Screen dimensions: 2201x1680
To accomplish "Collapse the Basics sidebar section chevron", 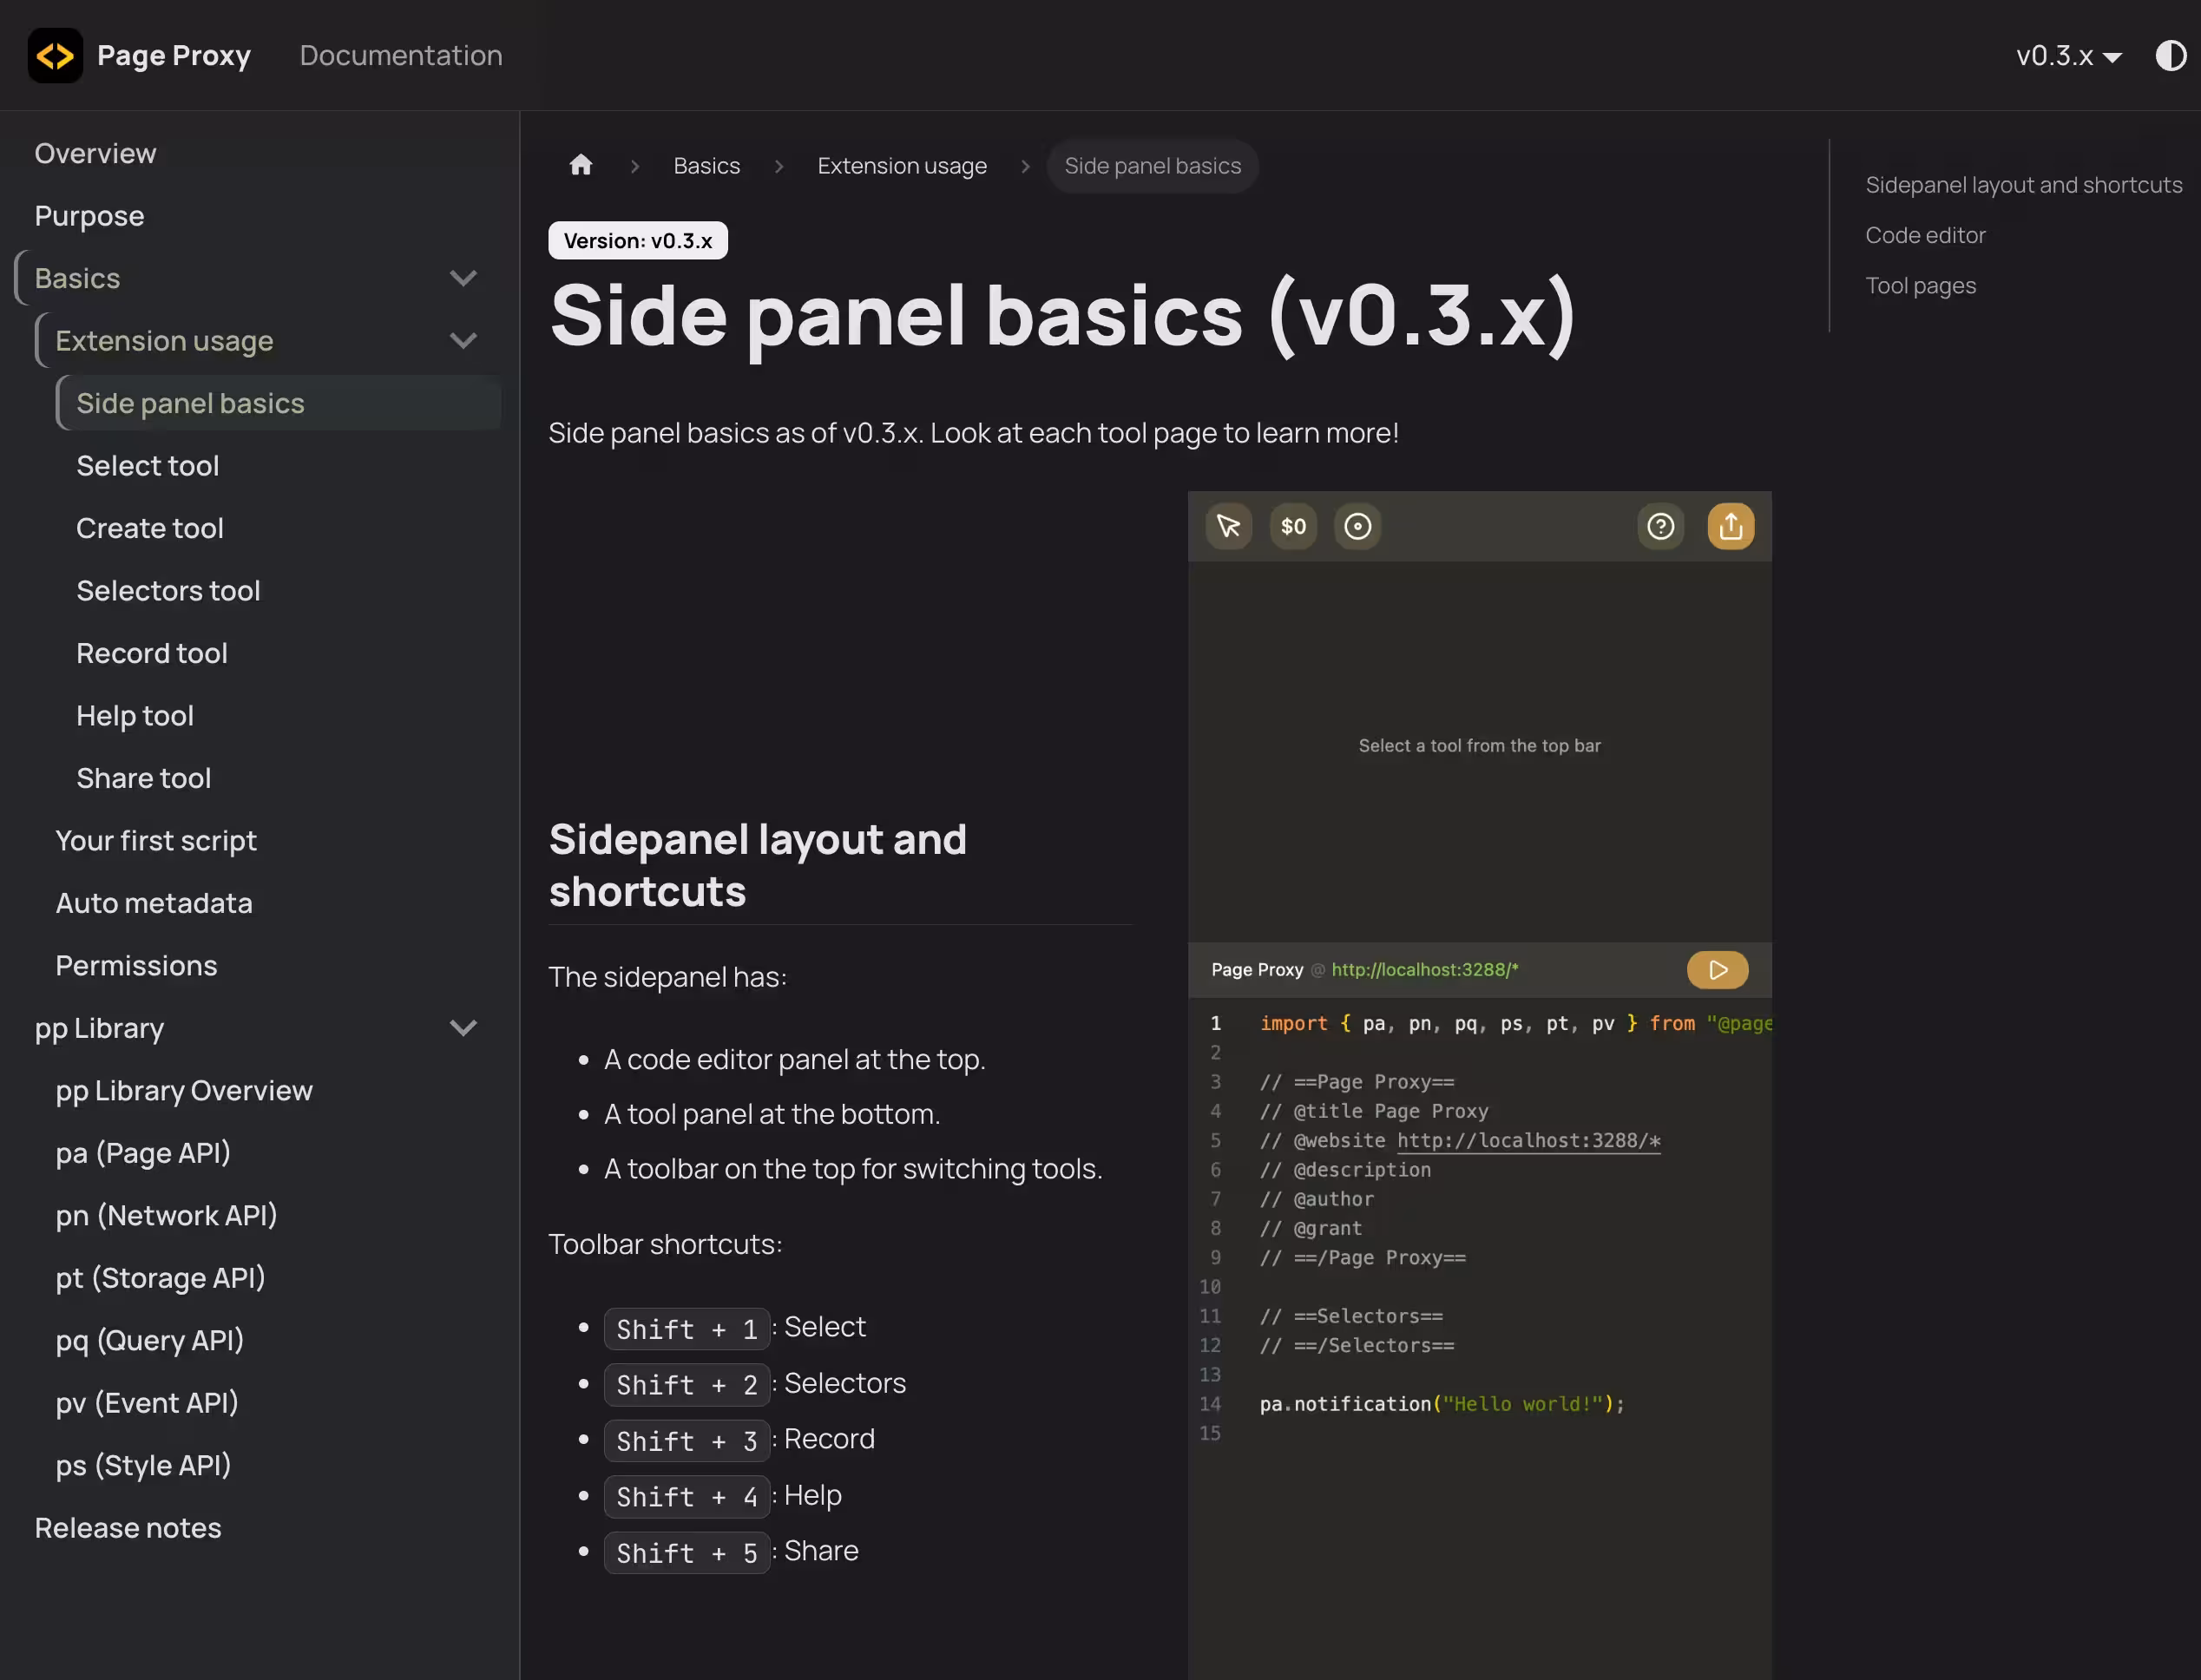I will (x=463, y=278).
